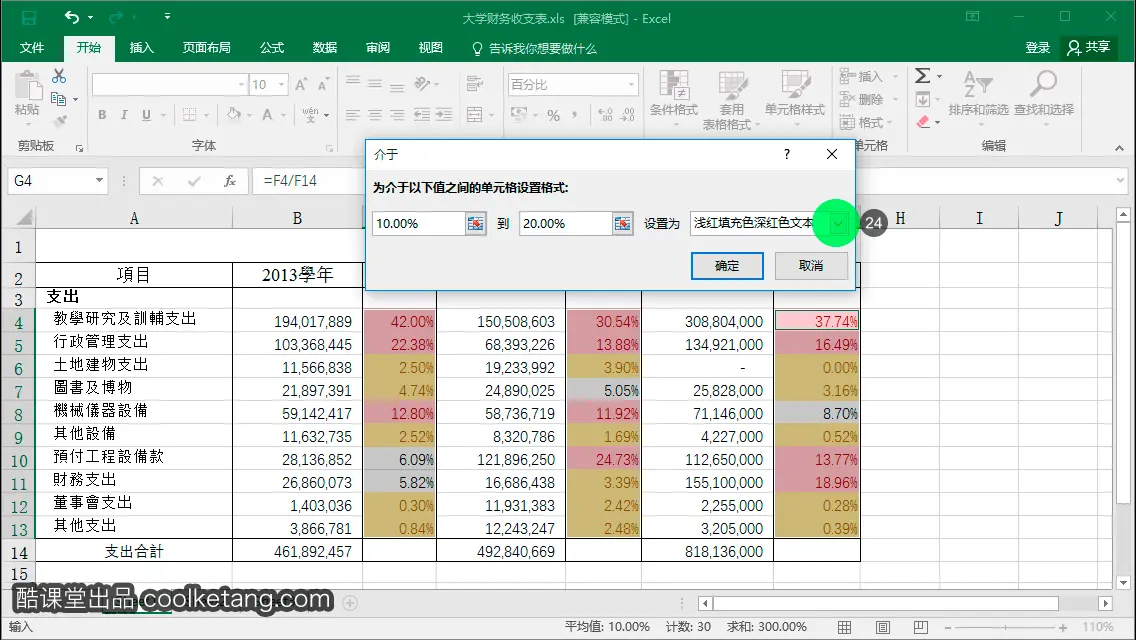Toggle Underline formatting button
This screenshot has width=1136, height=640.
[146, 115]
